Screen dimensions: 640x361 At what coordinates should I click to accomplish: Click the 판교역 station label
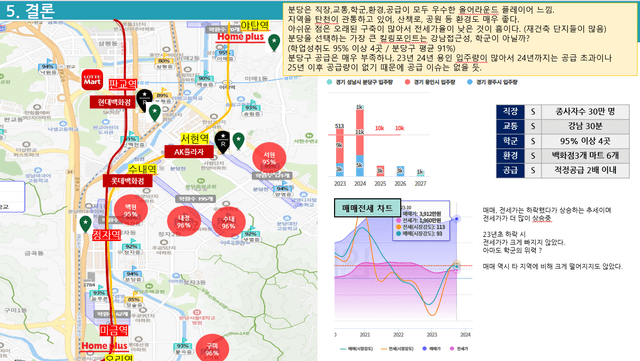click(x=123, y=85)
